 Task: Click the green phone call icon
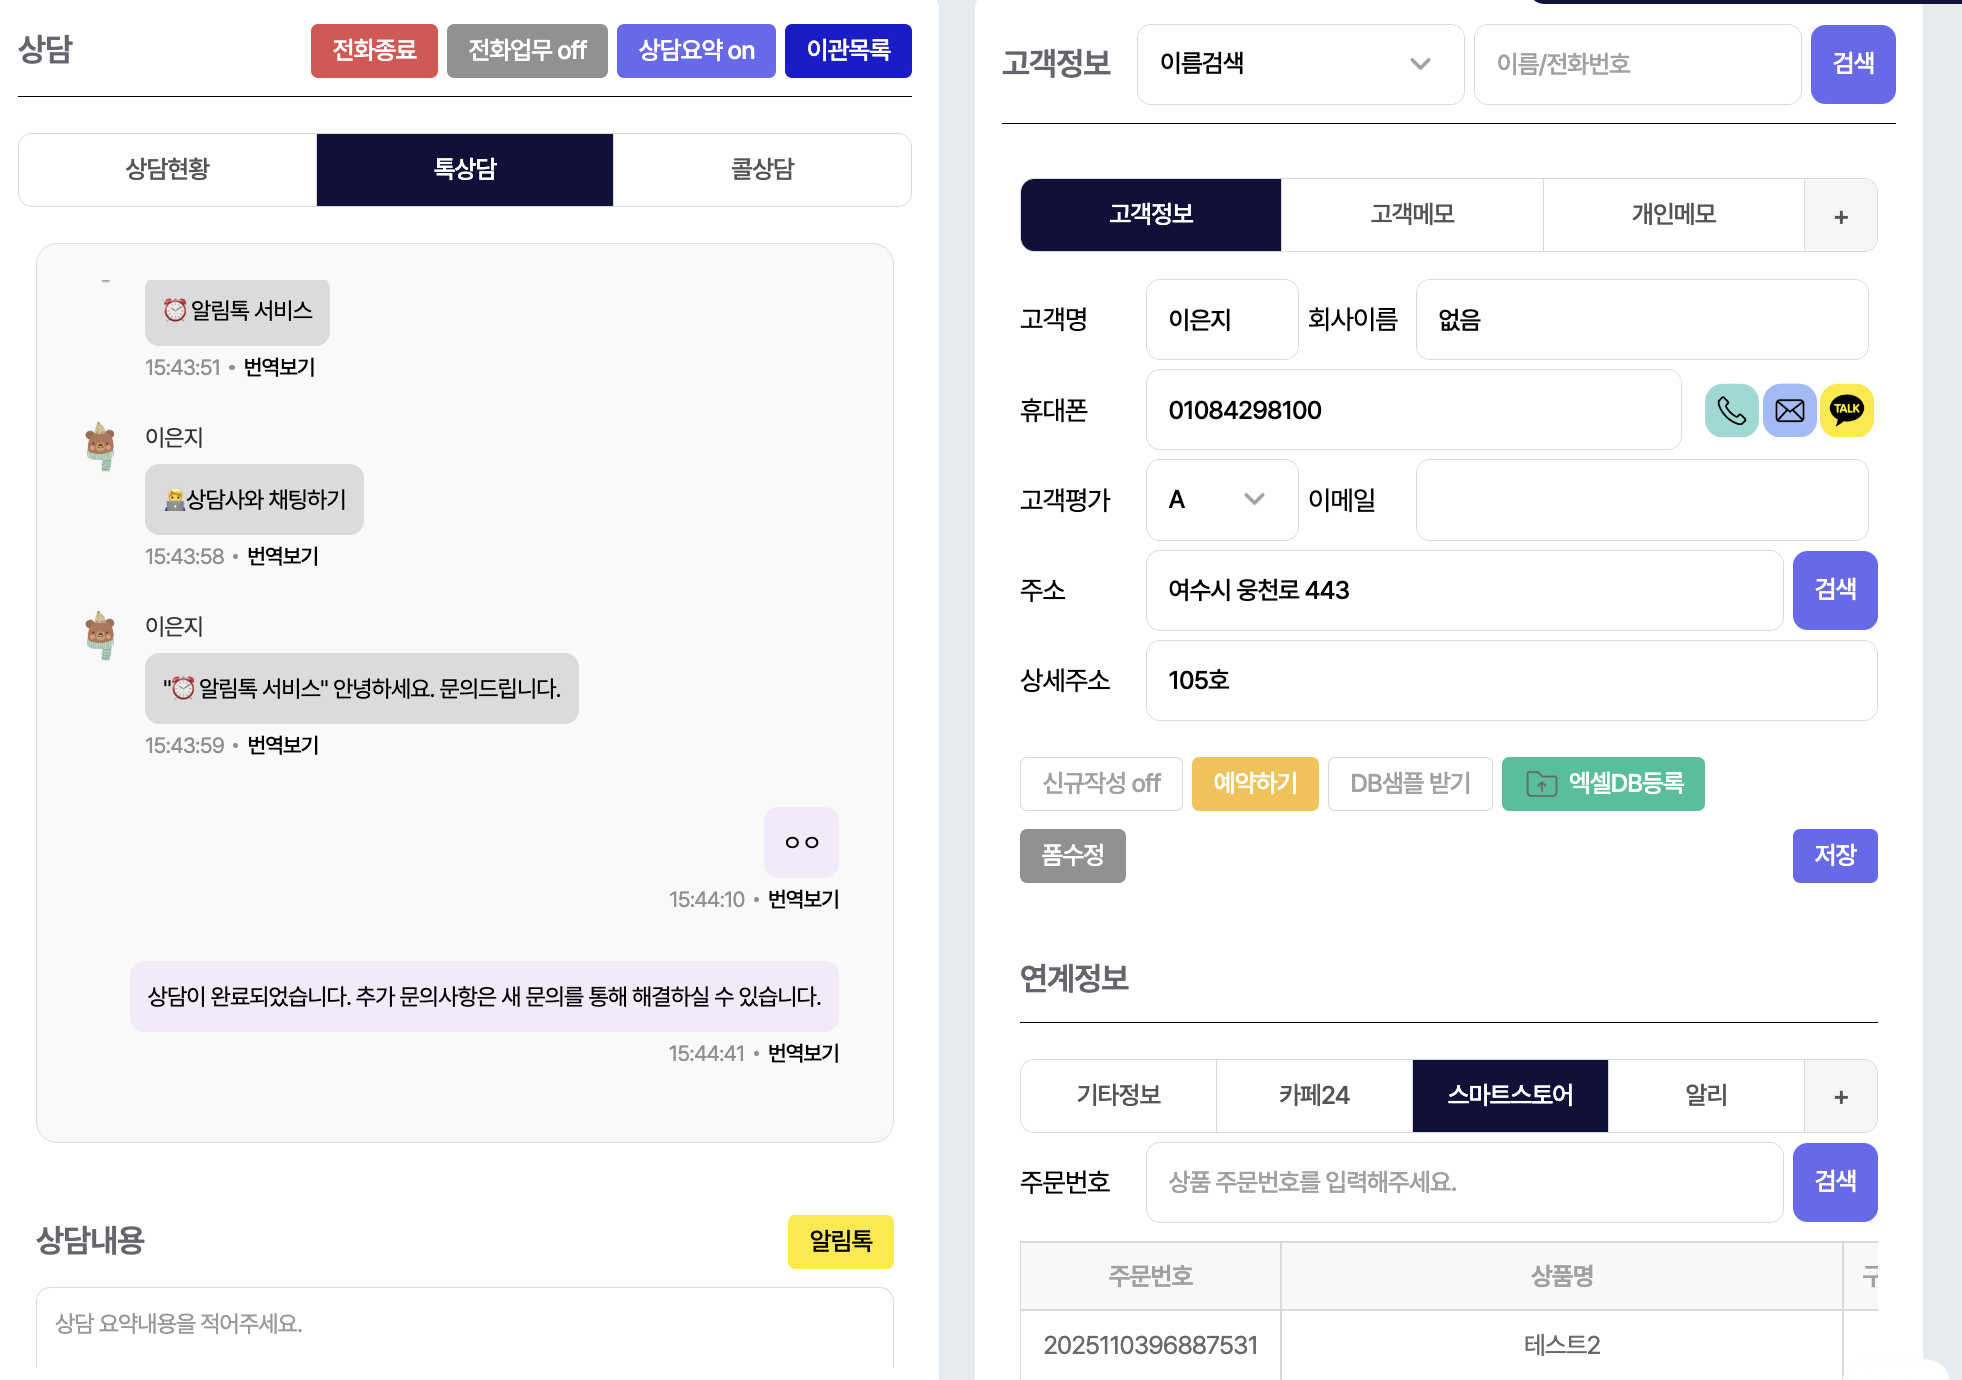(x=1731, y=410)
